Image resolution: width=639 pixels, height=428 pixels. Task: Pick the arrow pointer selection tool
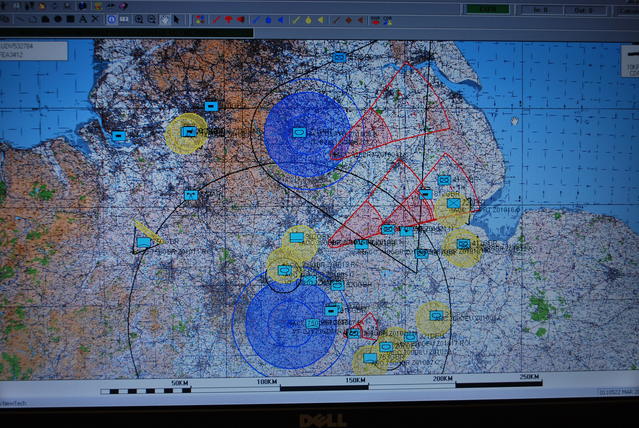pos(177,19)
